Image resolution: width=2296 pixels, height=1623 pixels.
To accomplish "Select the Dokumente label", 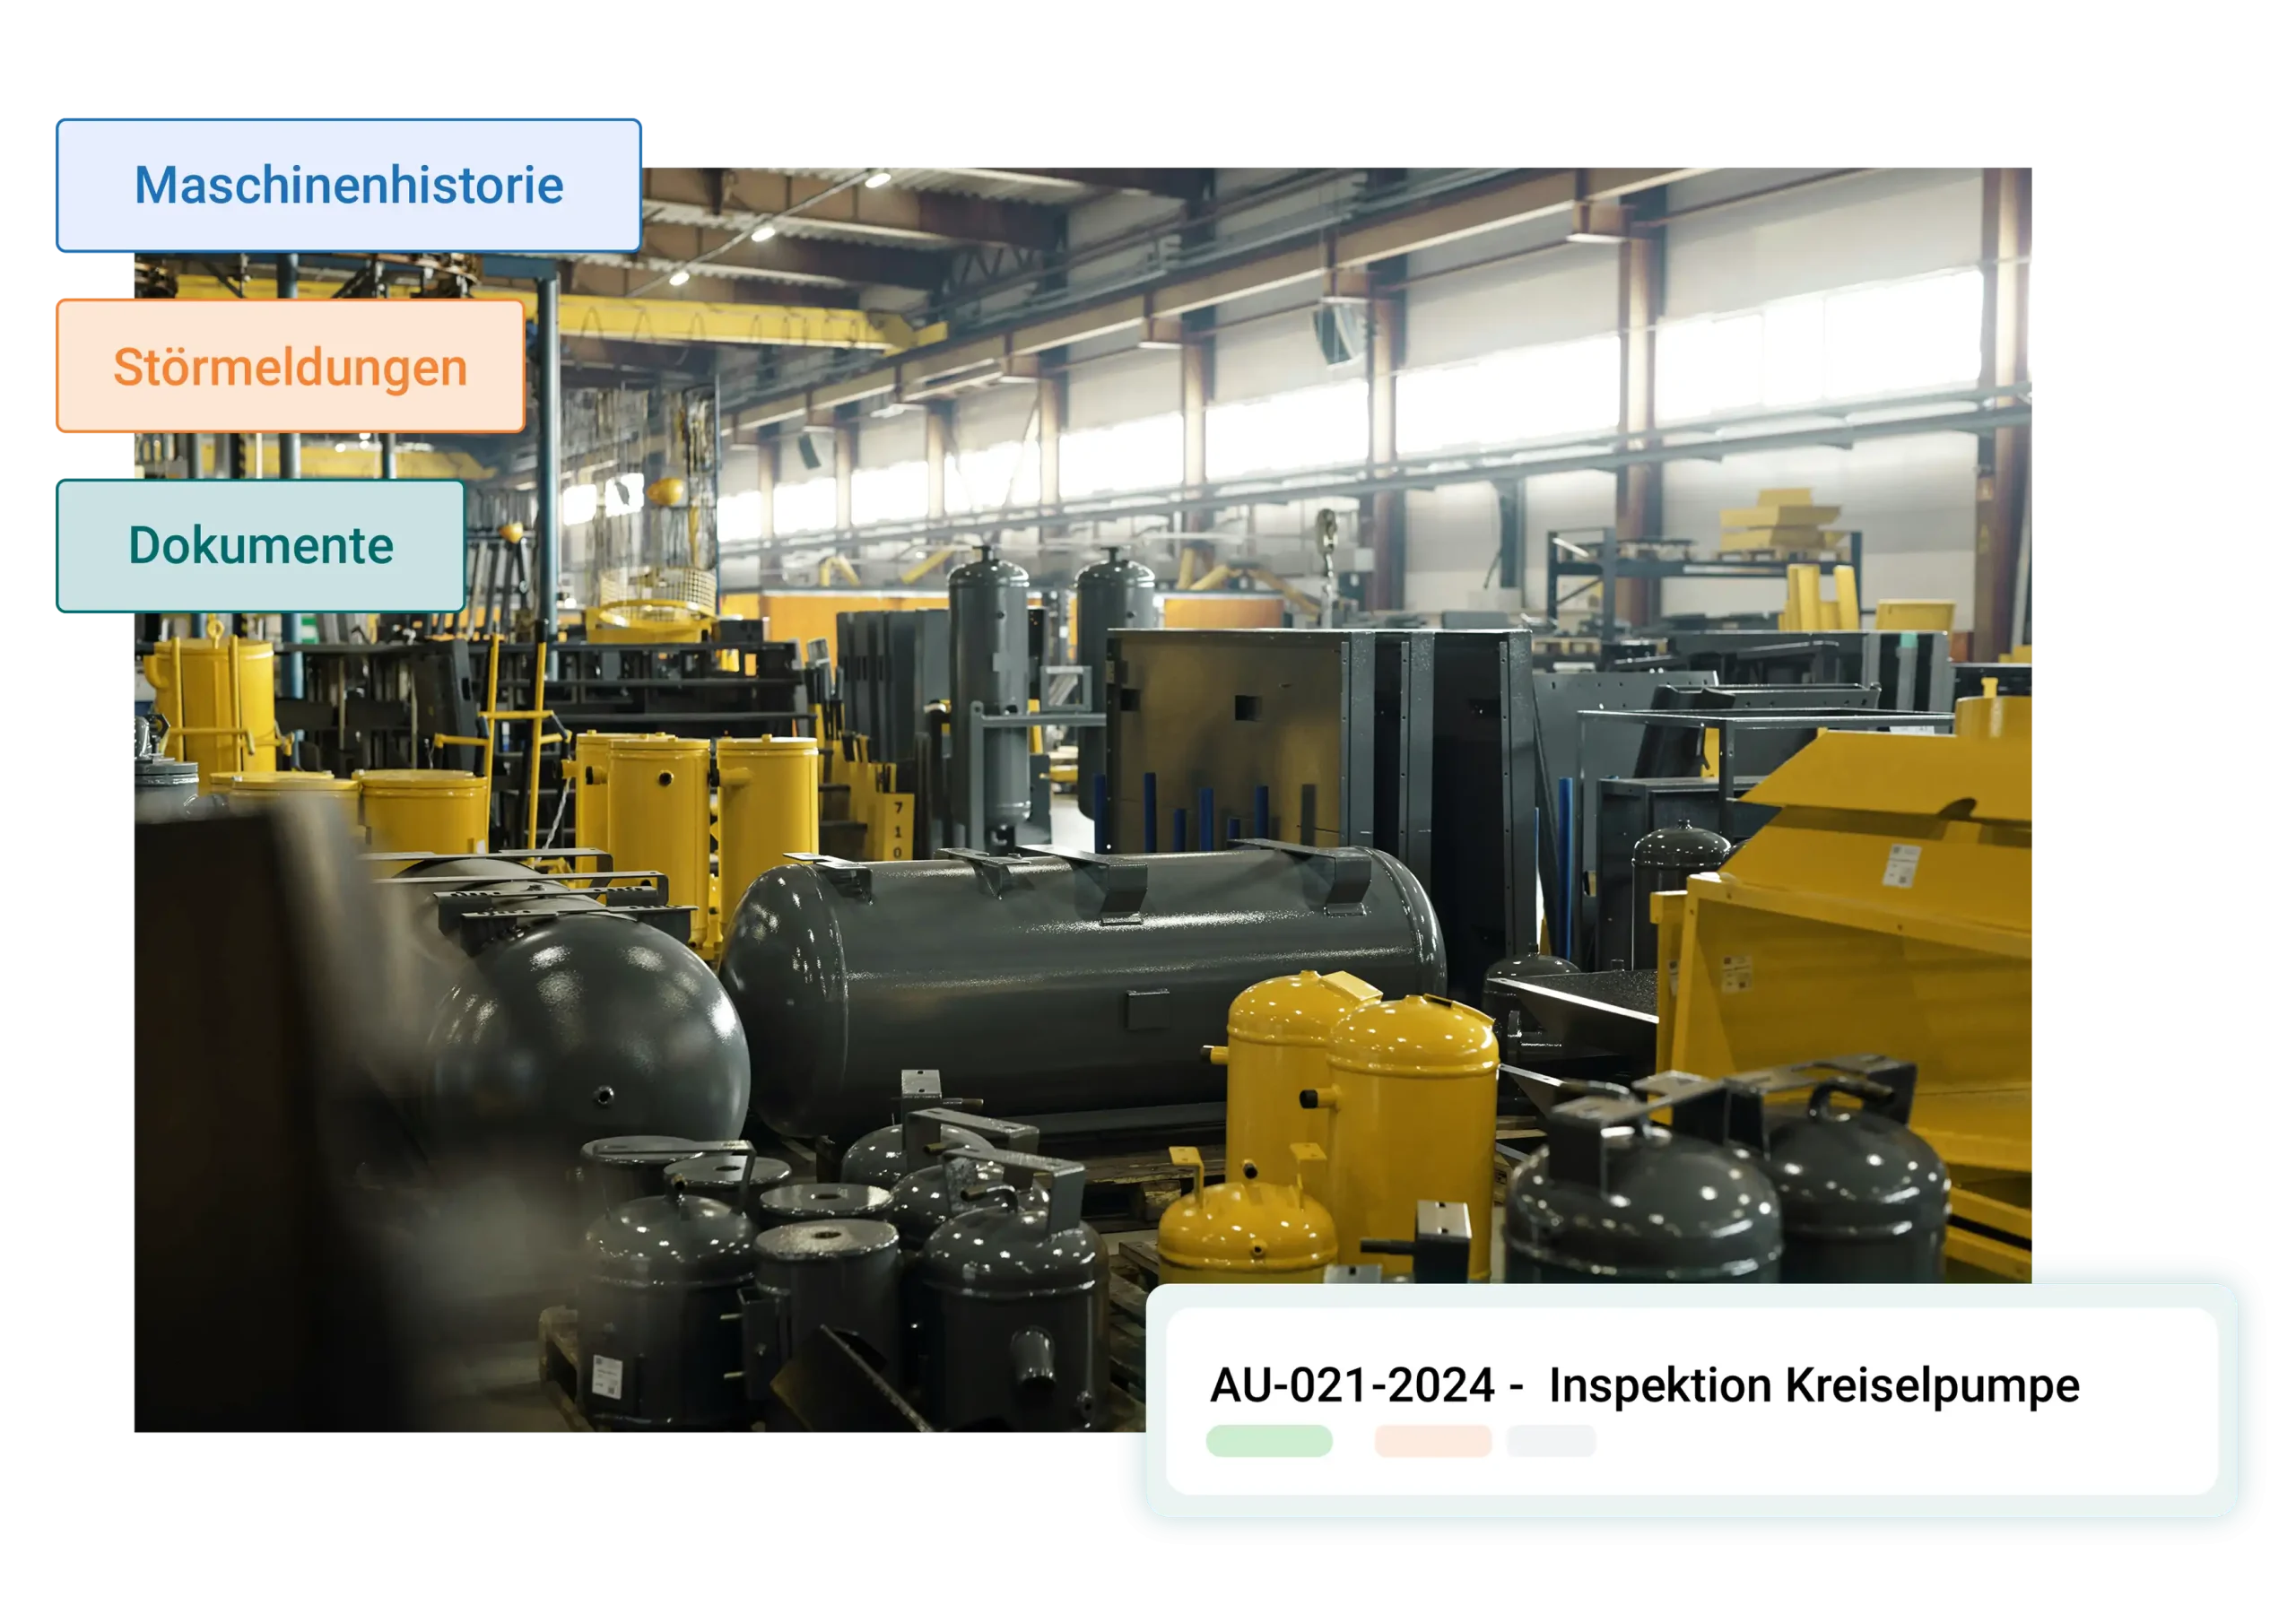I will pyautogui.click(x=261, y=546).
